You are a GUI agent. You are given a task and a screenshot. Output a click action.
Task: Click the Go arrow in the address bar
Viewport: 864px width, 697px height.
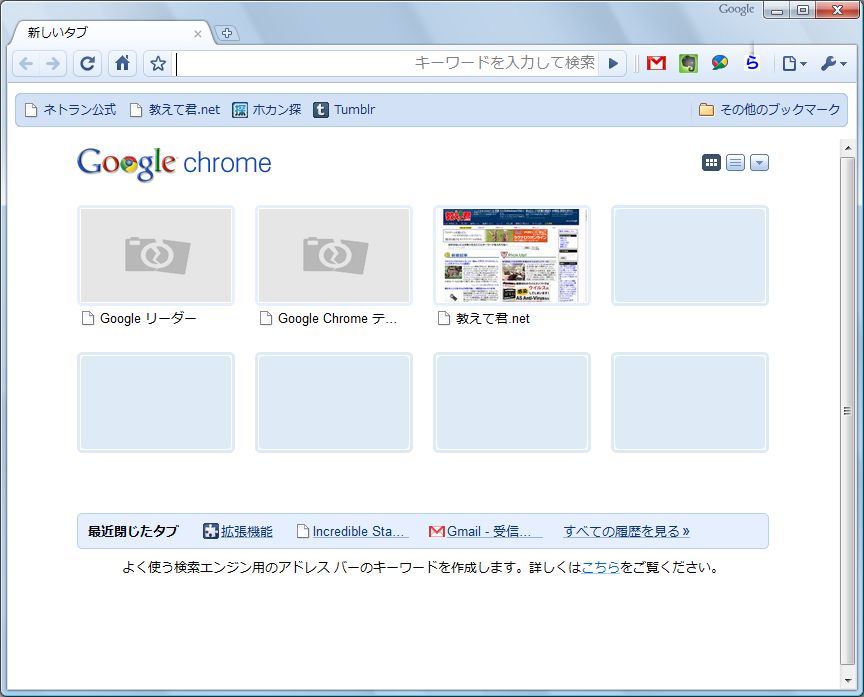[613, 63]
